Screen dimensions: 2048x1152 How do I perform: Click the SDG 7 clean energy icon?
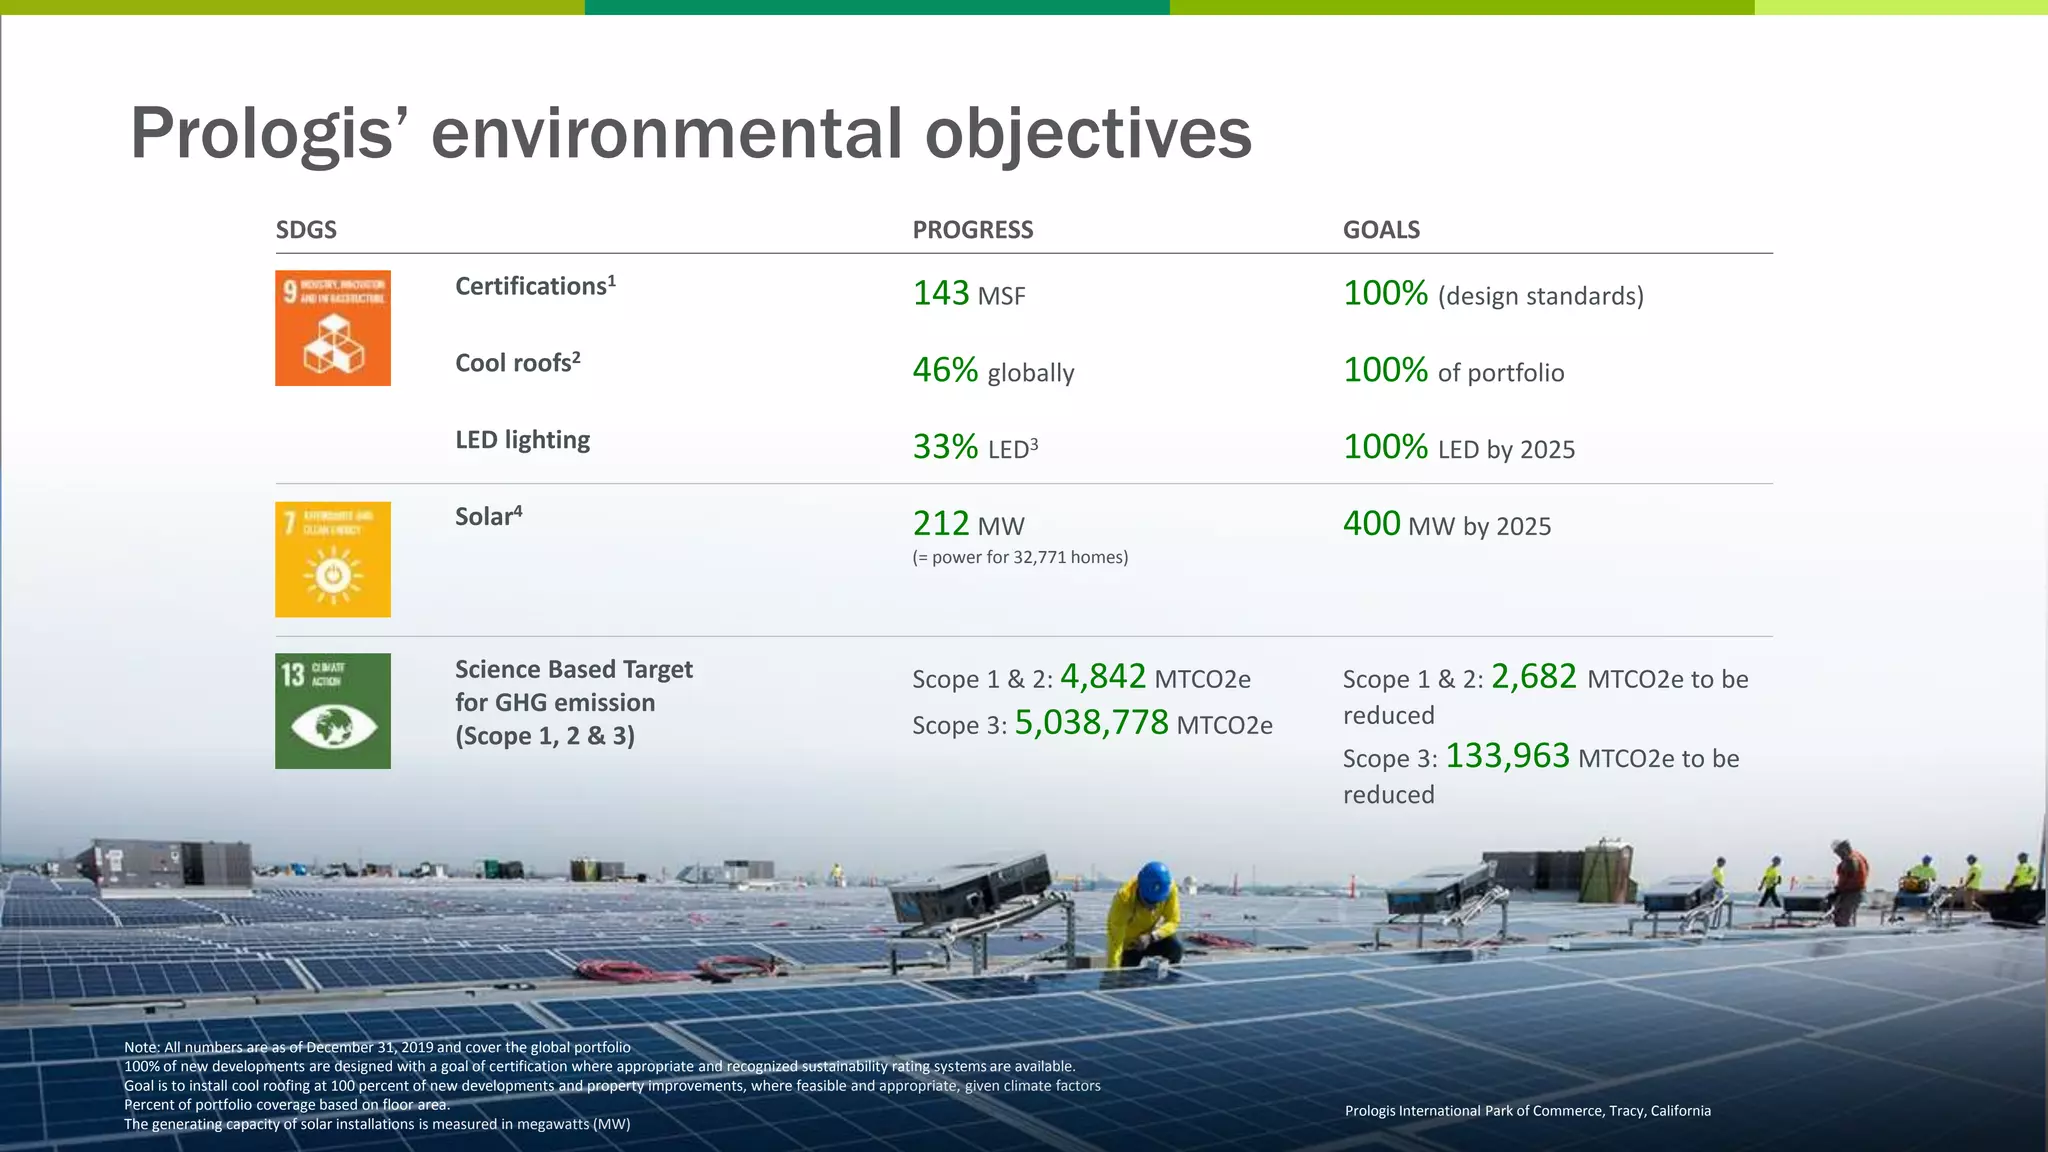click(333, 559)
